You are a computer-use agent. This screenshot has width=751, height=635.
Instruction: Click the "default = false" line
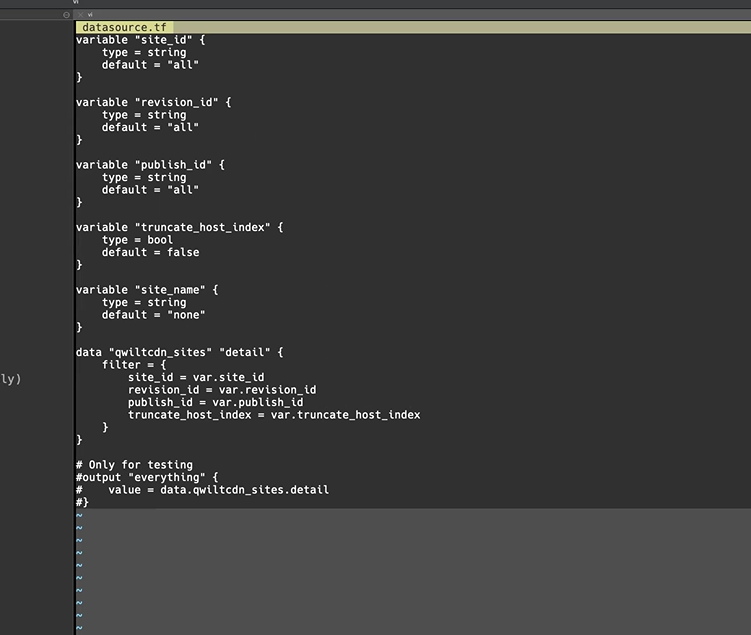pos(150,252)
